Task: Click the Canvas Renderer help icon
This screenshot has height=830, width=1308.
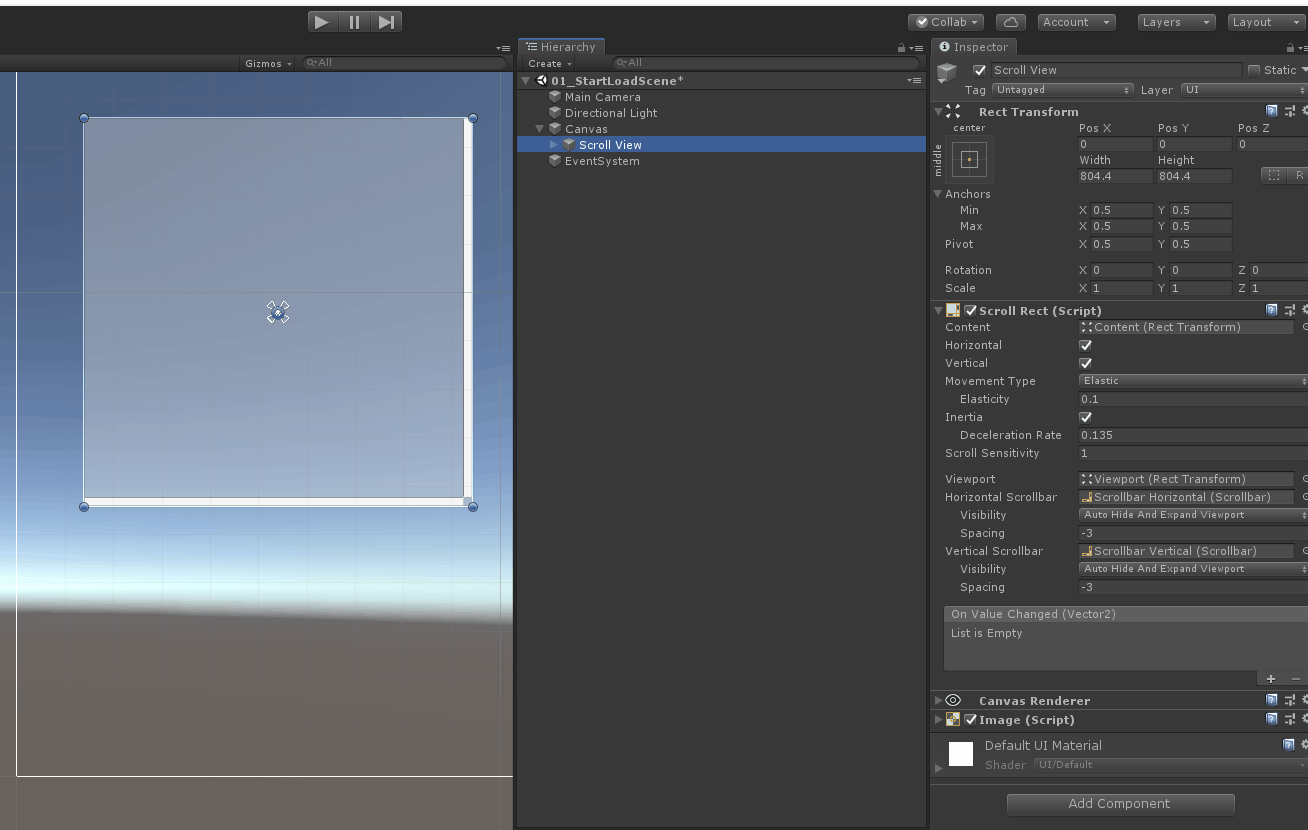Action: [1271, 700]
